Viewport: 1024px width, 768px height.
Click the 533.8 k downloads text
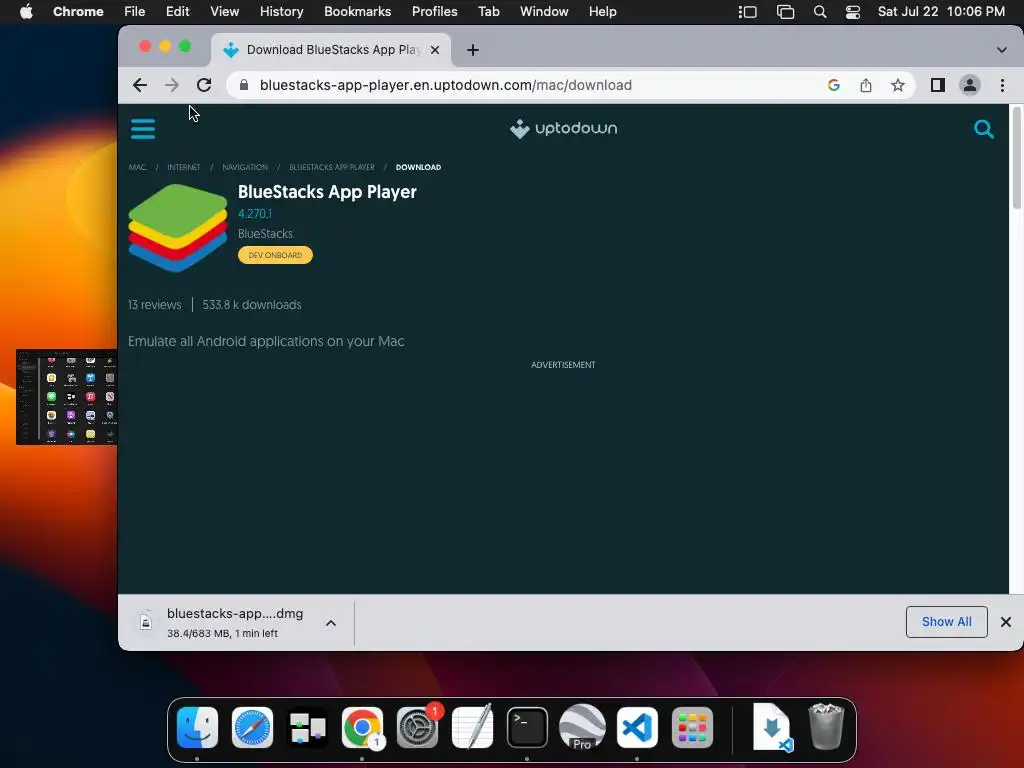click(x=251, y=305)
